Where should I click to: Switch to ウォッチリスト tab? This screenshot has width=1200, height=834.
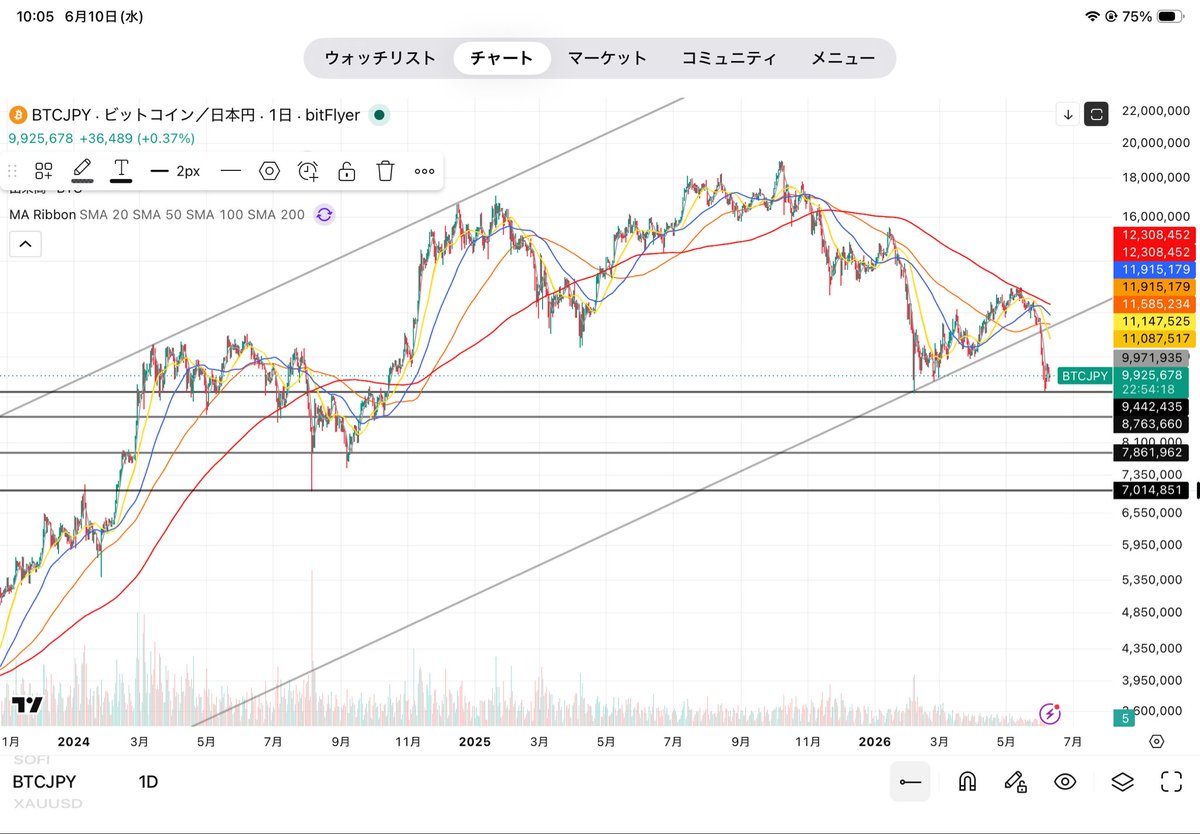pos(380,58)
